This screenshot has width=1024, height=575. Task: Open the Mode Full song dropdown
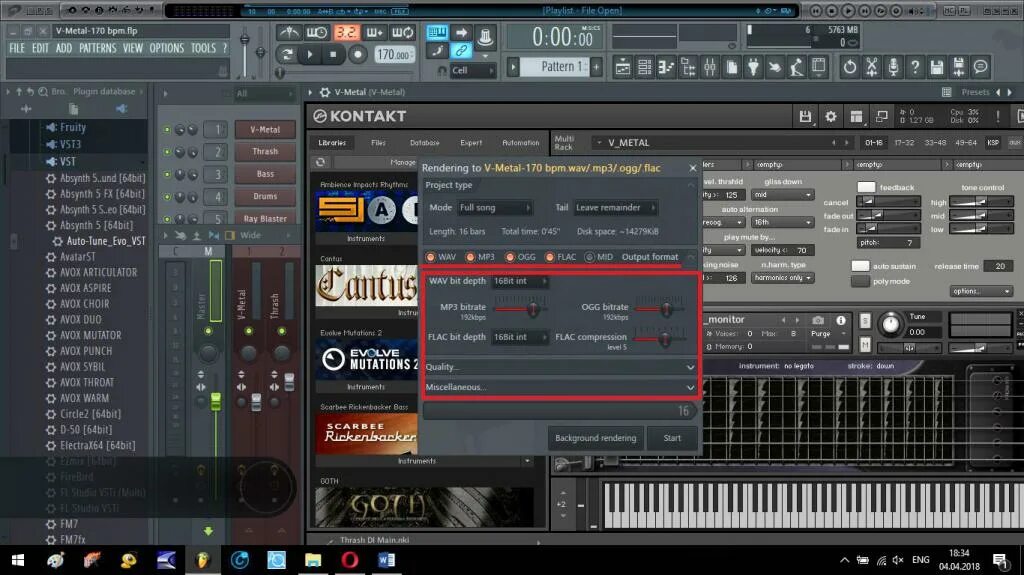click(x=495, y=208)
